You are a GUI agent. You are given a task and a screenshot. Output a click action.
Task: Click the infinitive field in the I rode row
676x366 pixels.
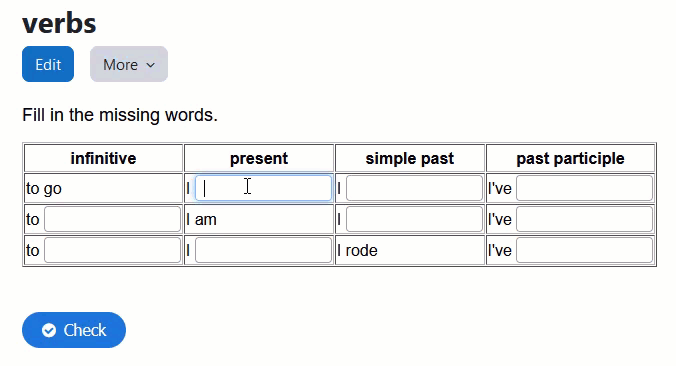113,250
